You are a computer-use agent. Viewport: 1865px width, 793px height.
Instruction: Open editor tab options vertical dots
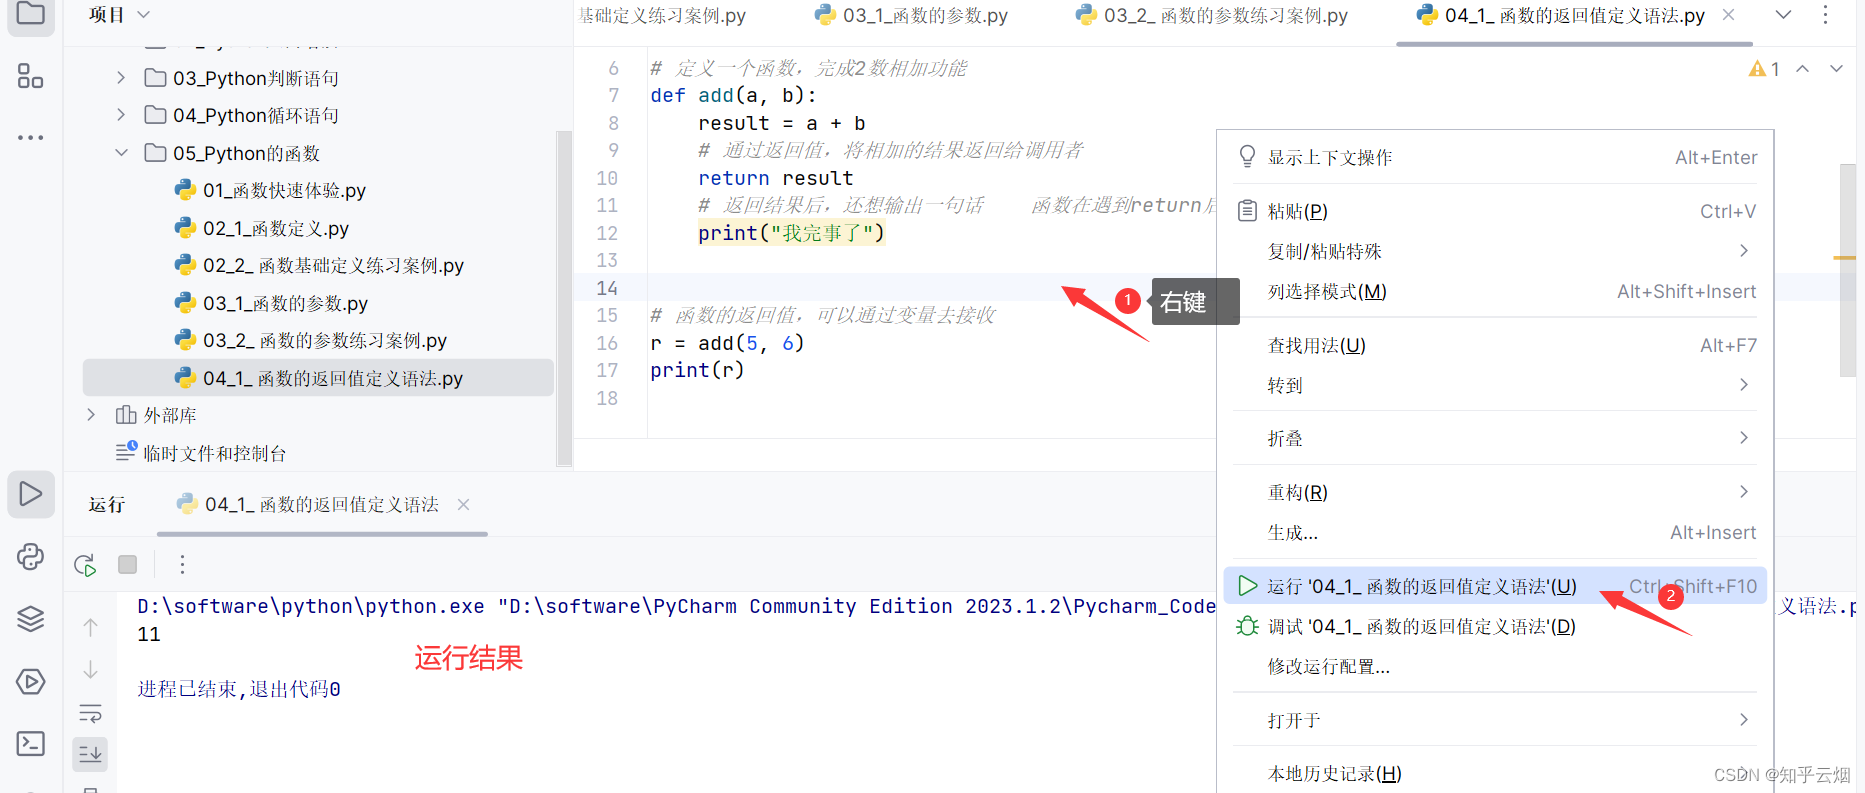pyautogui.click(x=1825, y=15)
